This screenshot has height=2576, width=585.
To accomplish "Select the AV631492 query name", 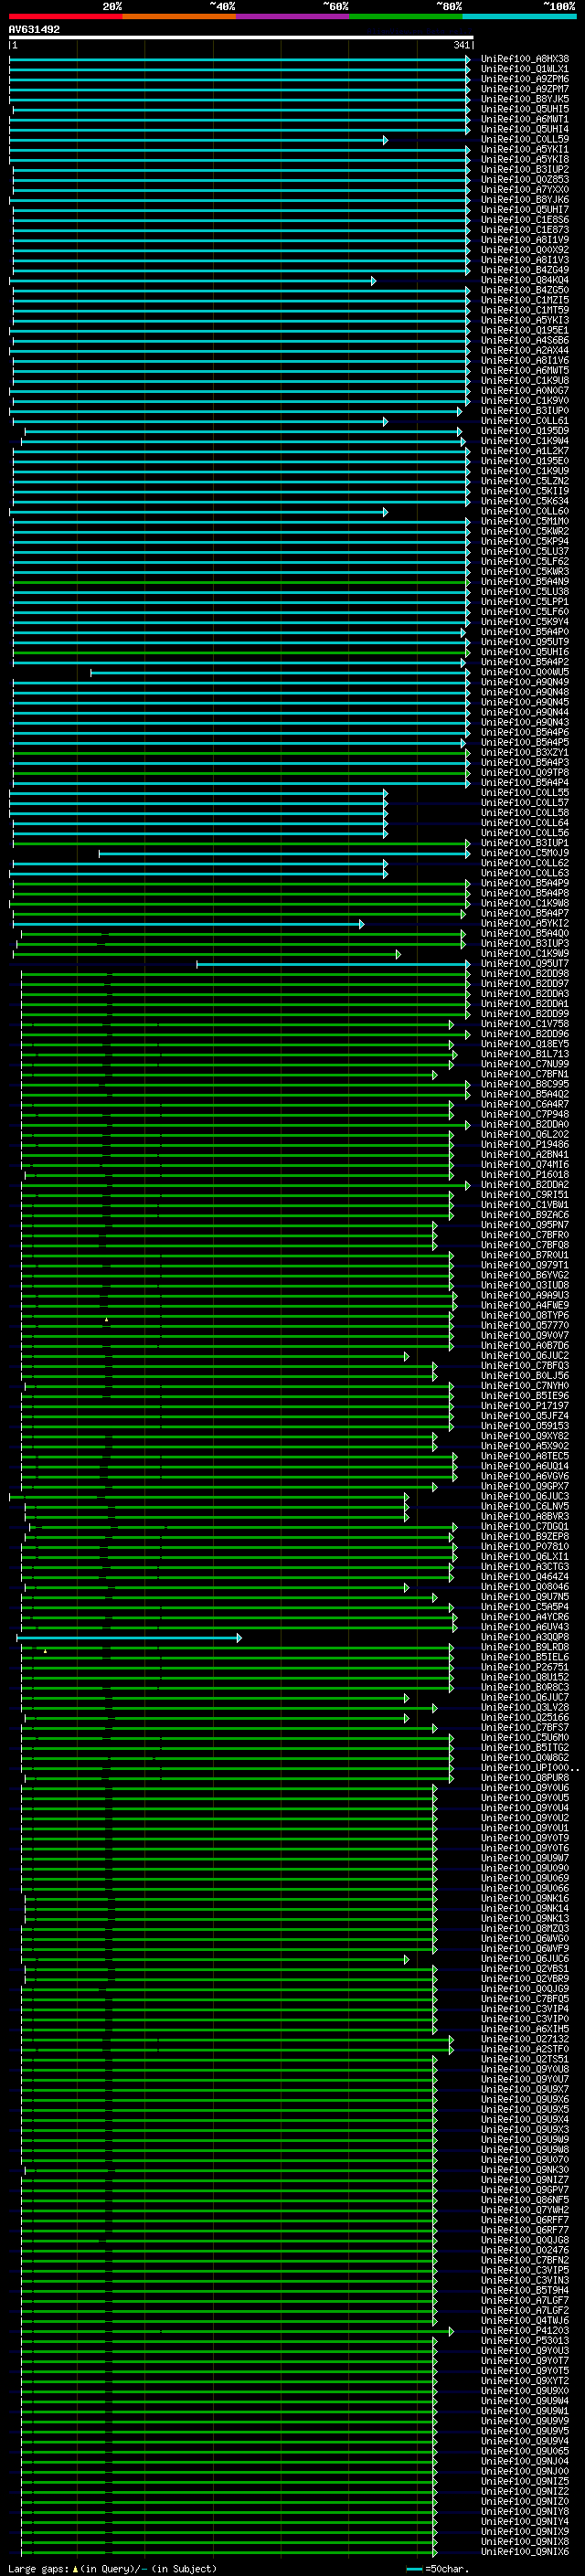I will click(x=34, y=30).
